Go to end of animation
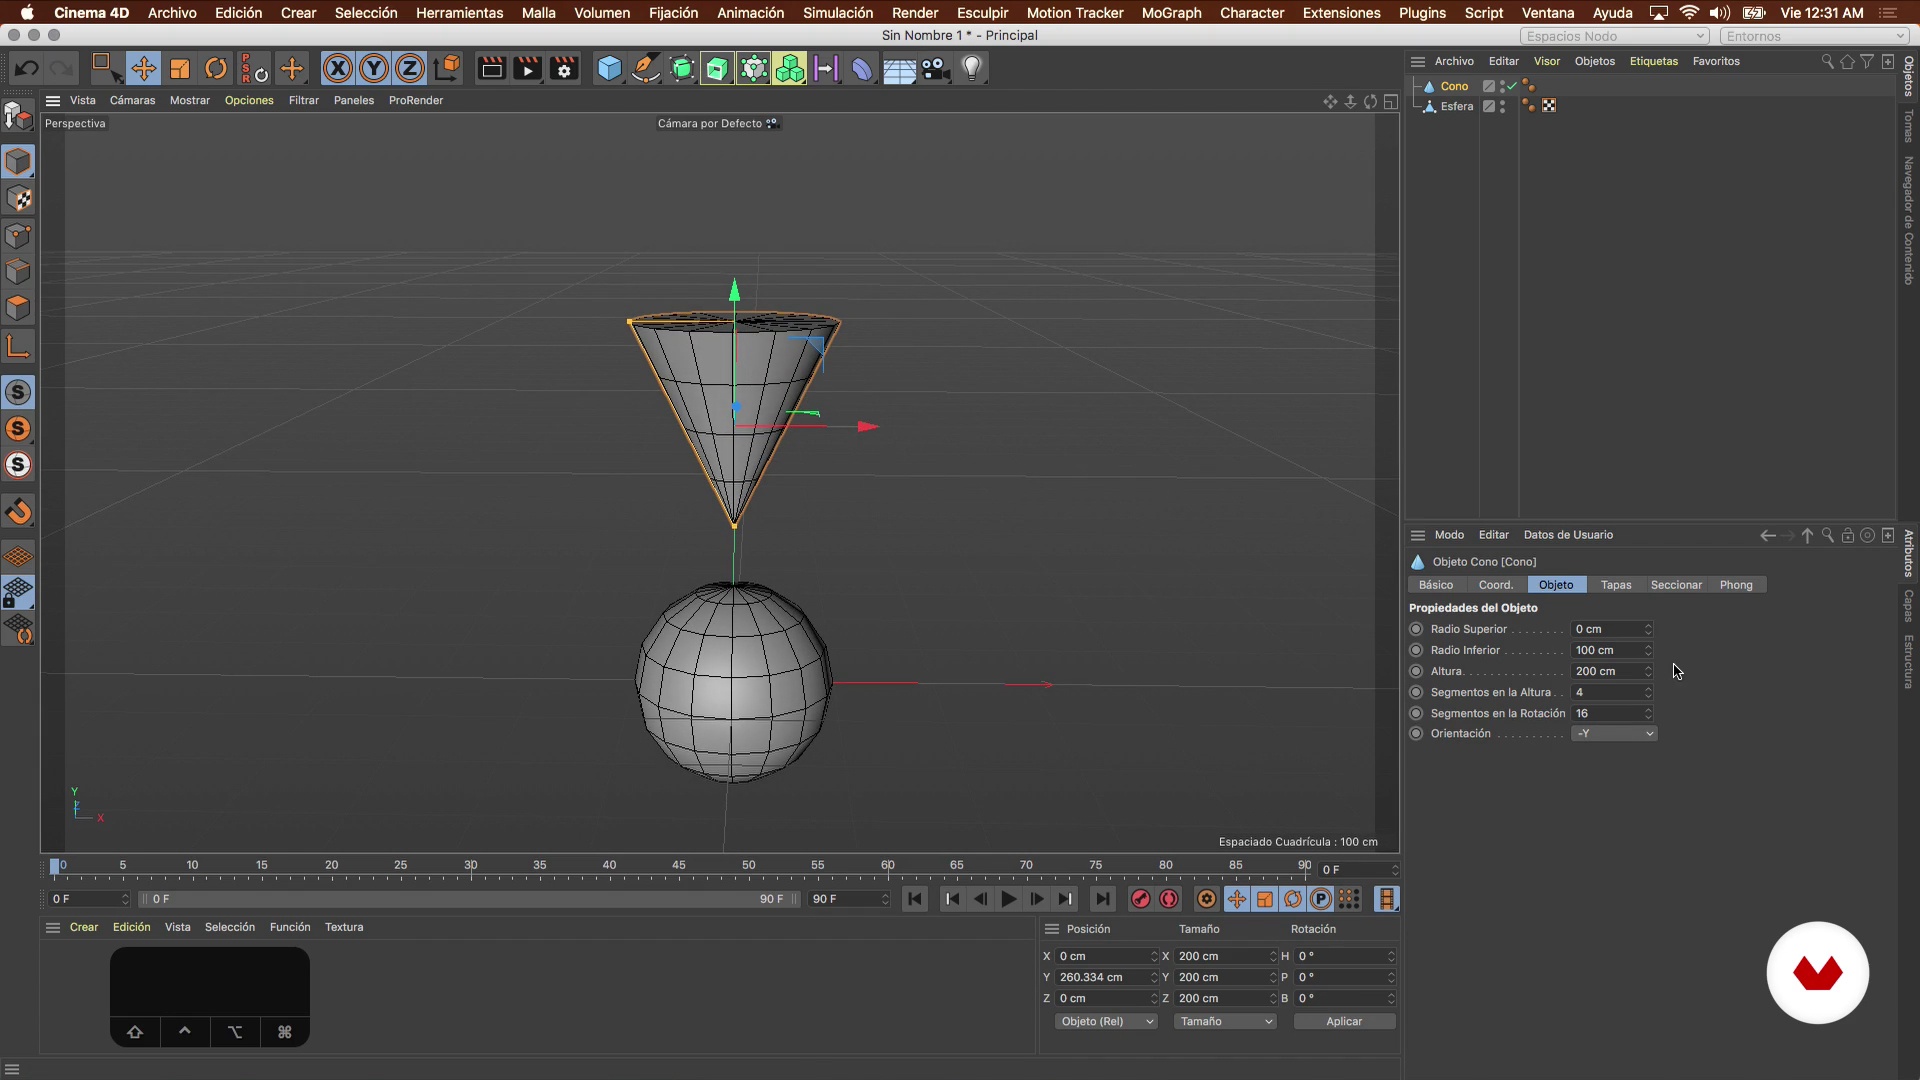The image size is (1920, 1080). (x=1102, y=899)
